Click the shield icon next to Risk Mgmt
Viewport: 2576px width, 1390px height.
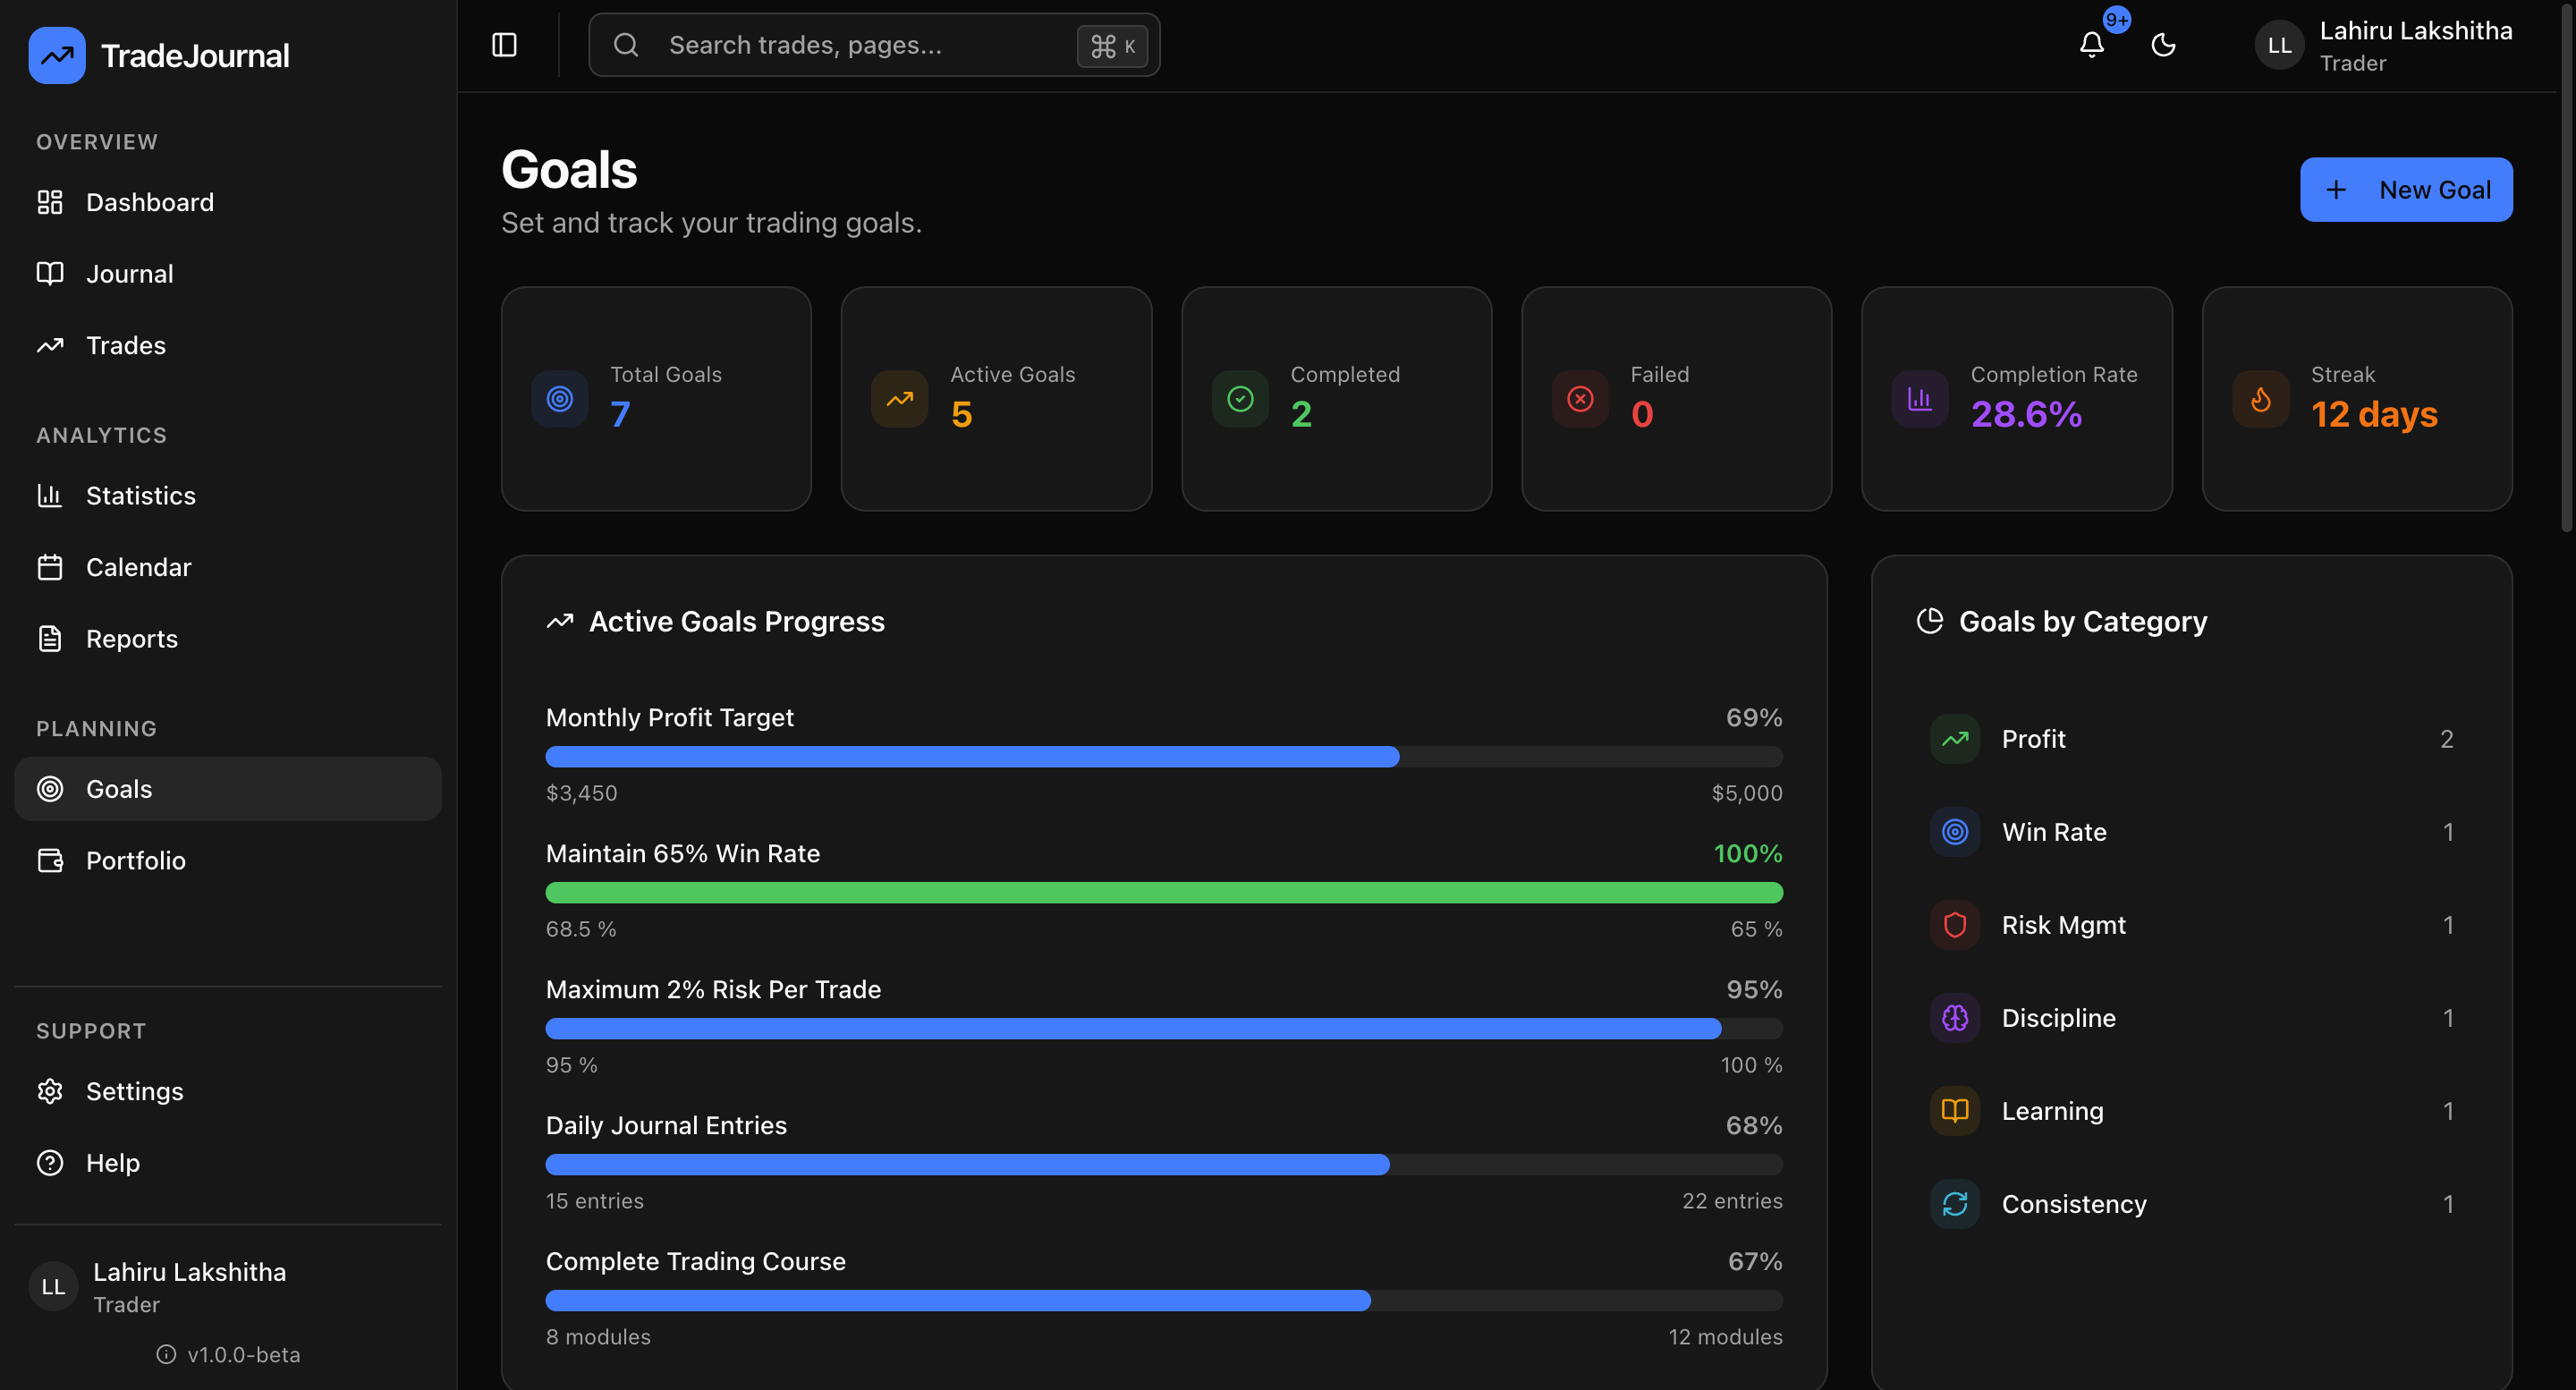coord(1955,924)
